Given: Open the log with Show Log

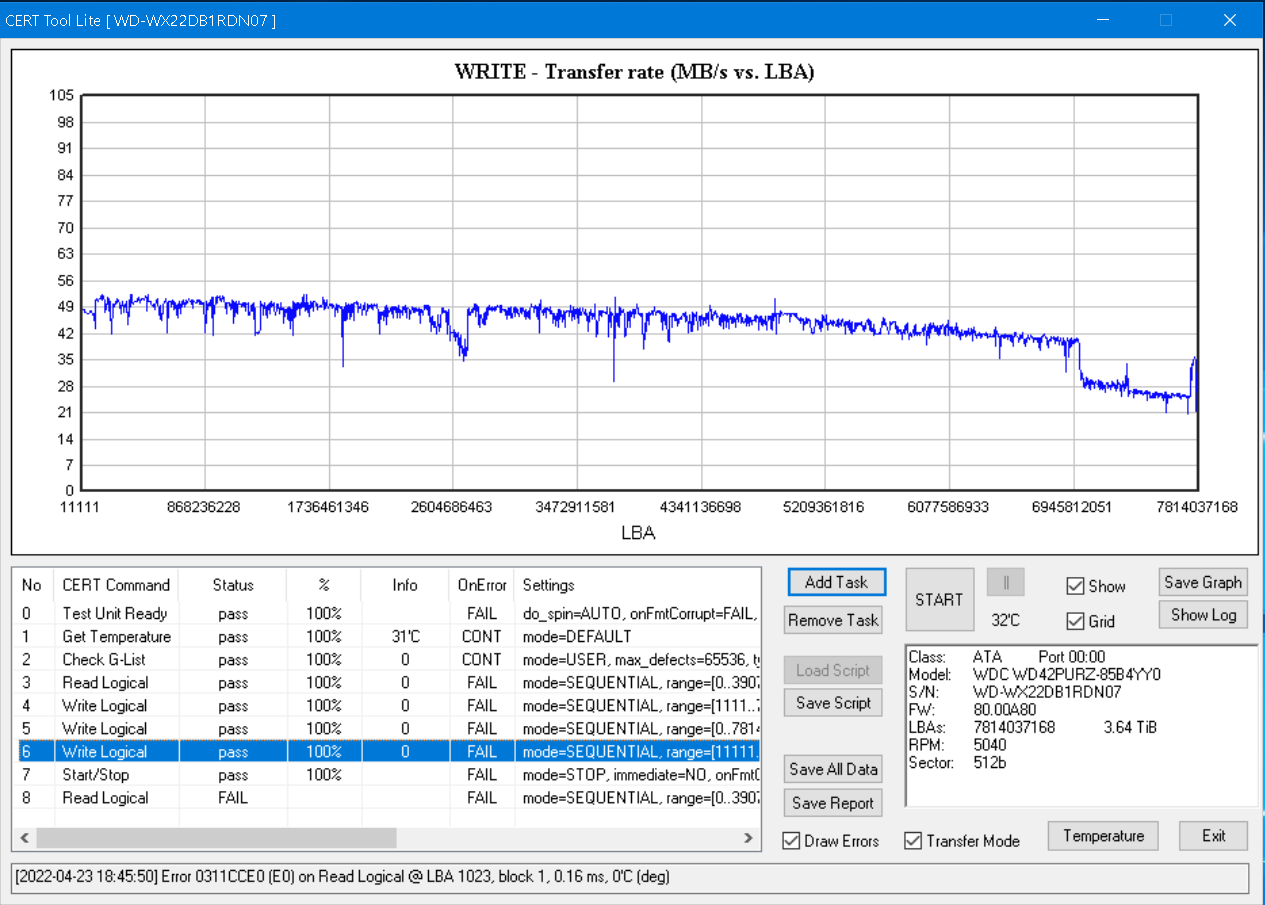Looking at the screenshot, I should (x=1203, y=615).
